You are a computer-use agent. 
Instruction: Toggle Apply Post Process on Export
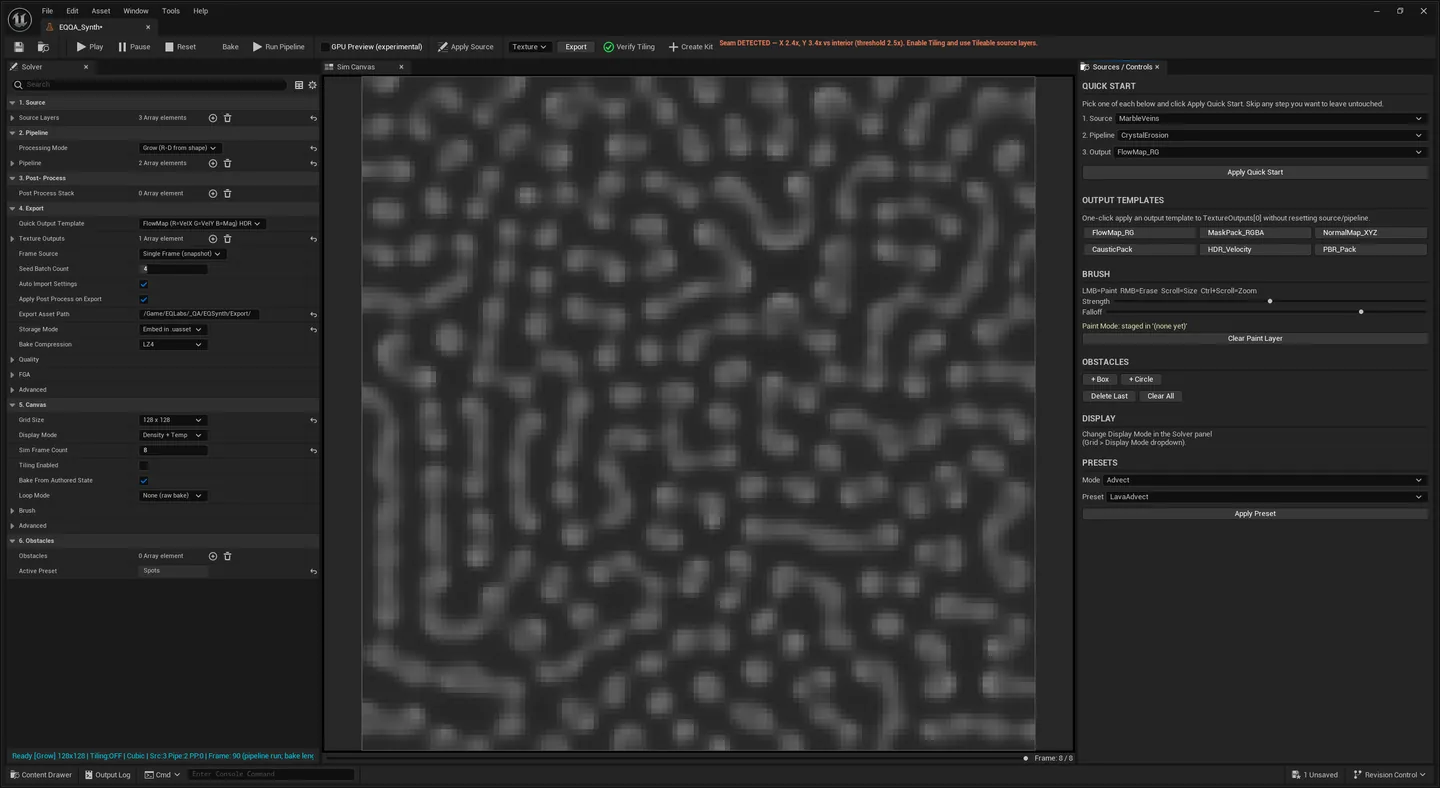tap(144, 299)
